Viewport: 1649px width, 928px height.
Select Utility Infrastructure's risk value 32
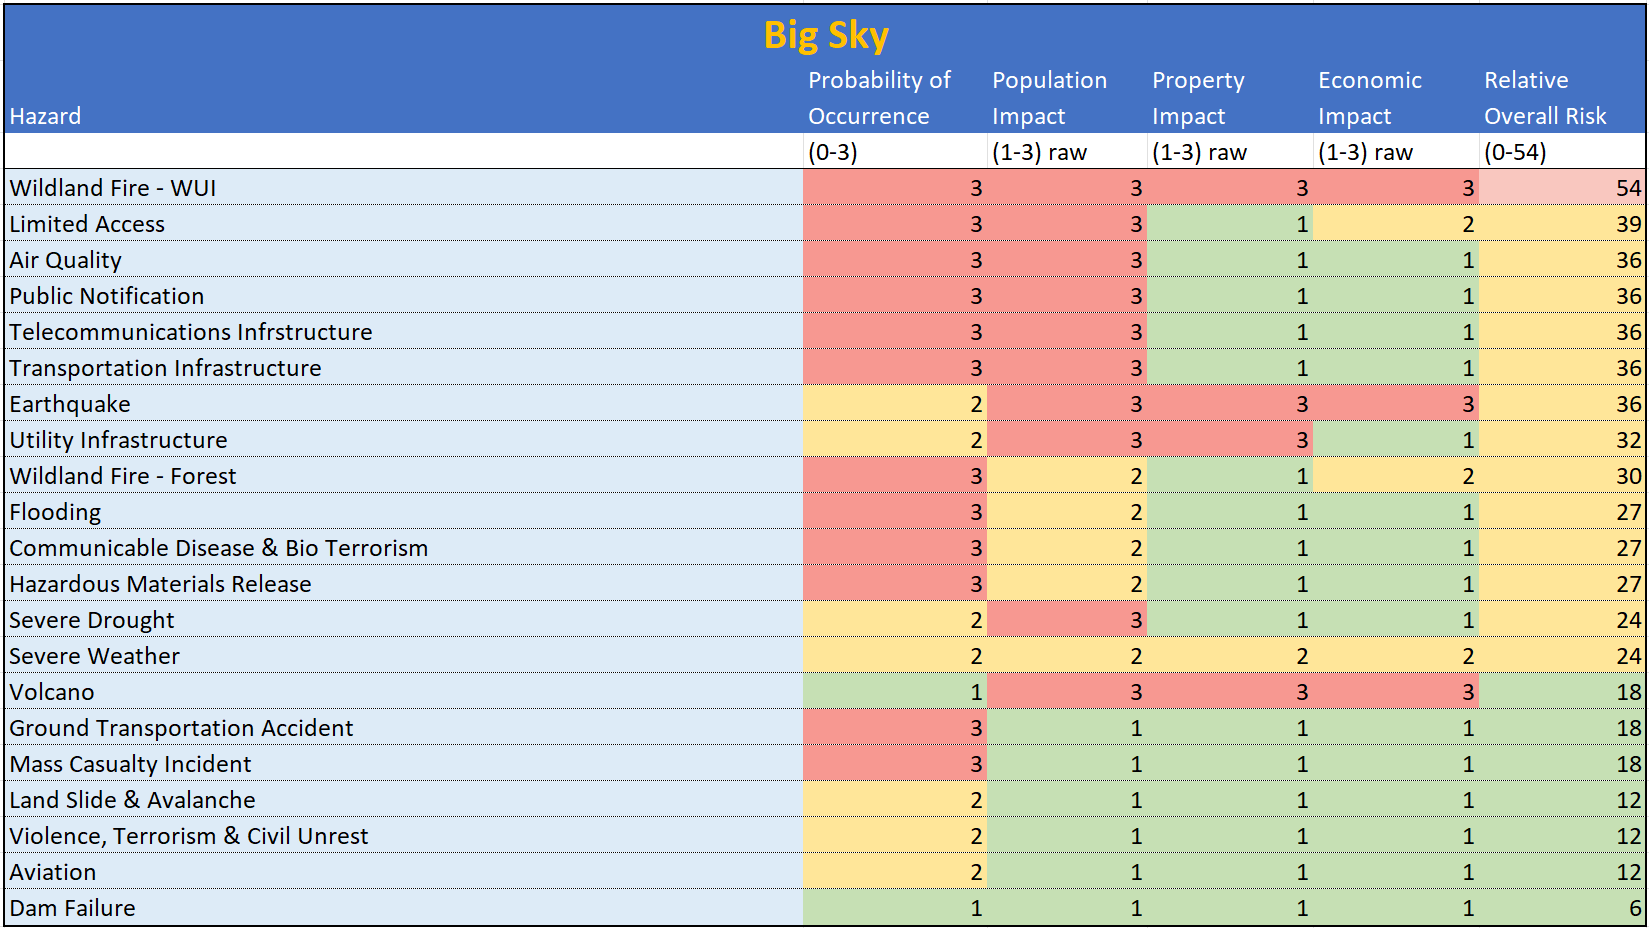pyautogui.click(x=1627, y=440)
